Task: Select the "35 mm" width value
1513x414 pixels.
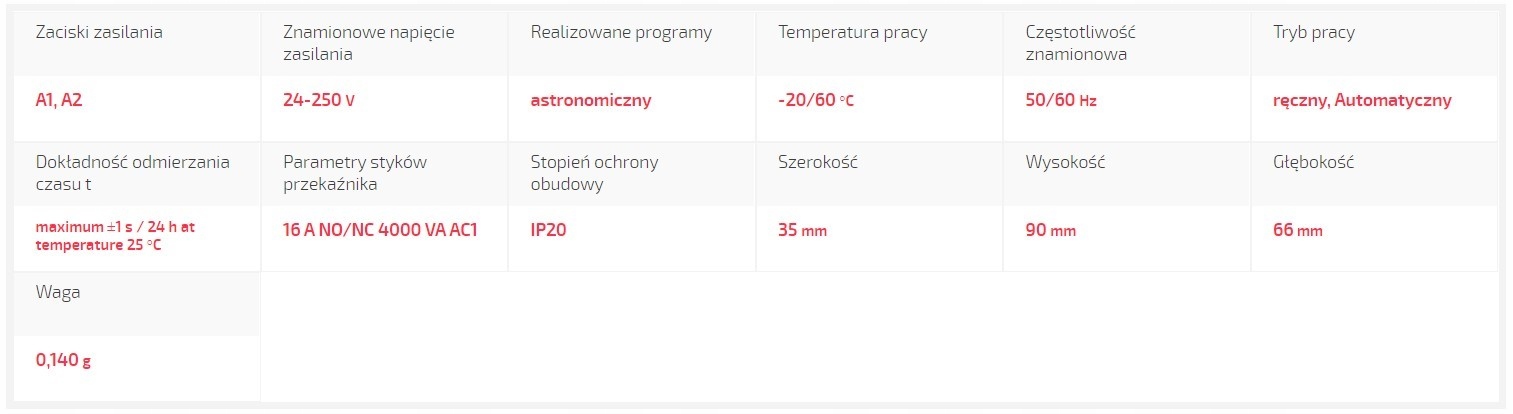Action: (803, 230)
